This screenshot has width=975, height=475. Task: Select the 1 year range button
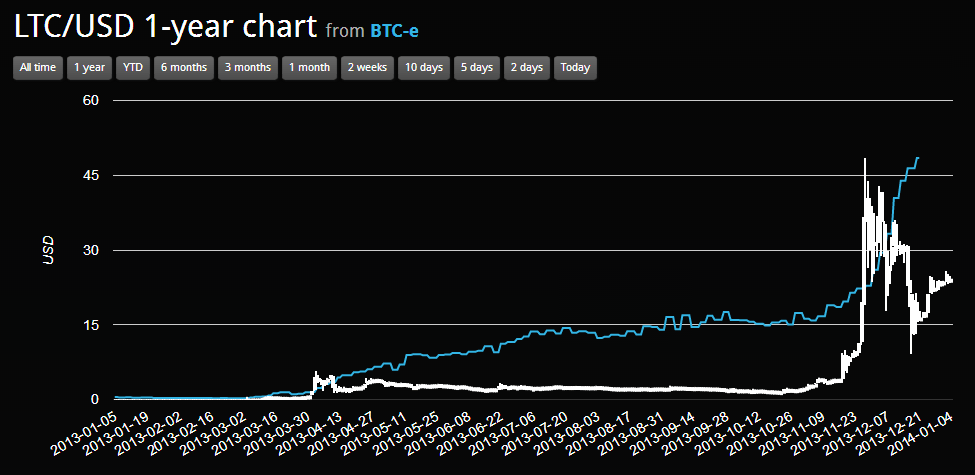[x=90, y=68]
